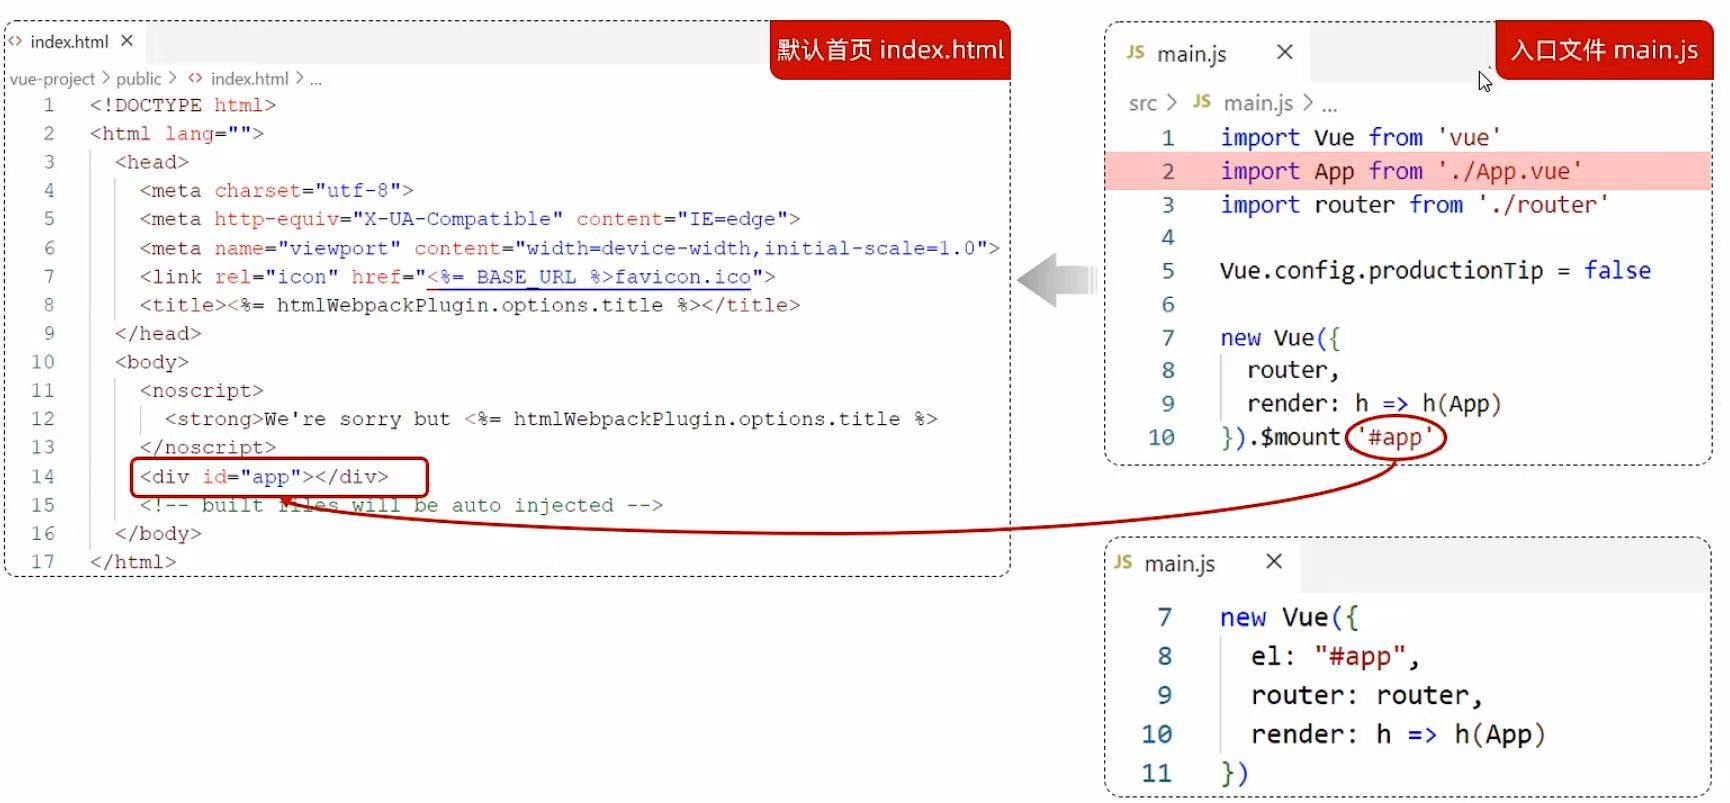Click the 'built files will be auto injected' comment
Screen dimensions: 1730x803
[401, 505]
